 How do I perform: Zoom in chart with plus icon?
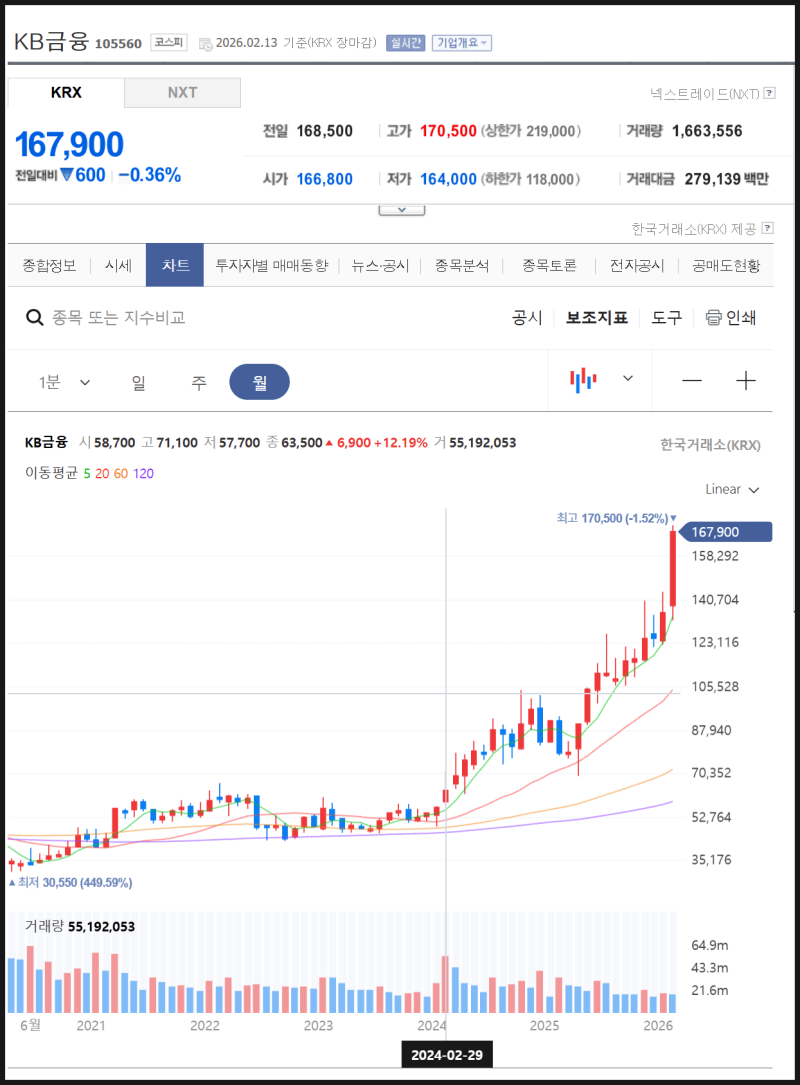[745, 381]
